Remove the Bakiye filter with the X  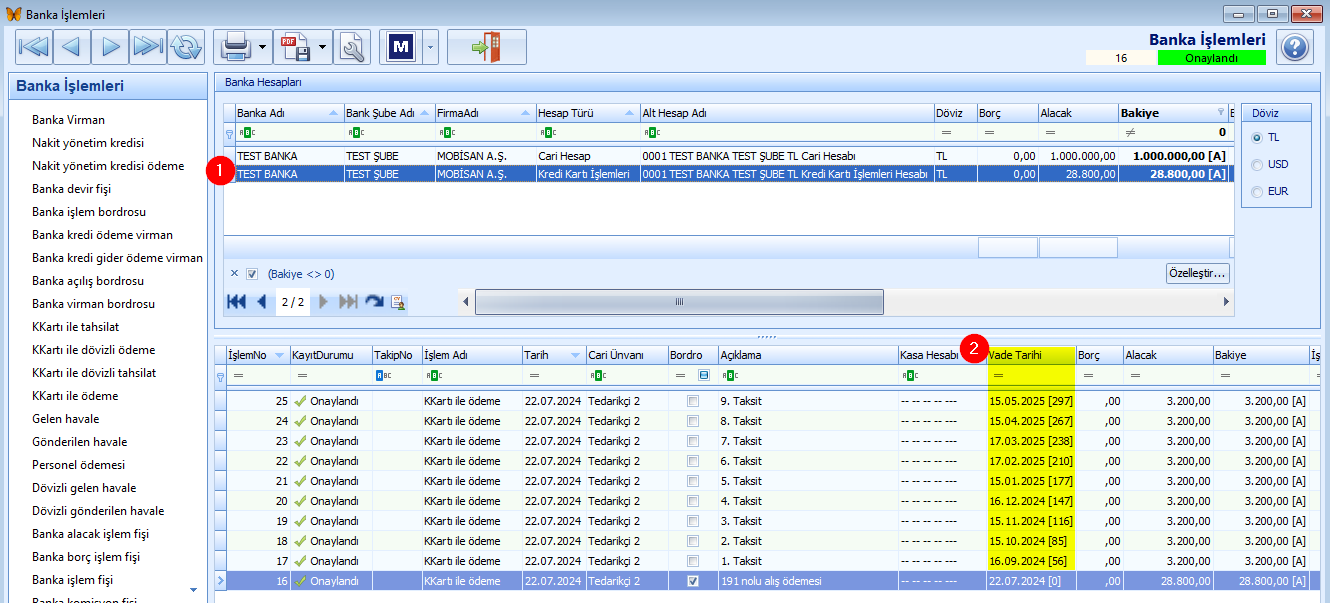tap(234, 273)
